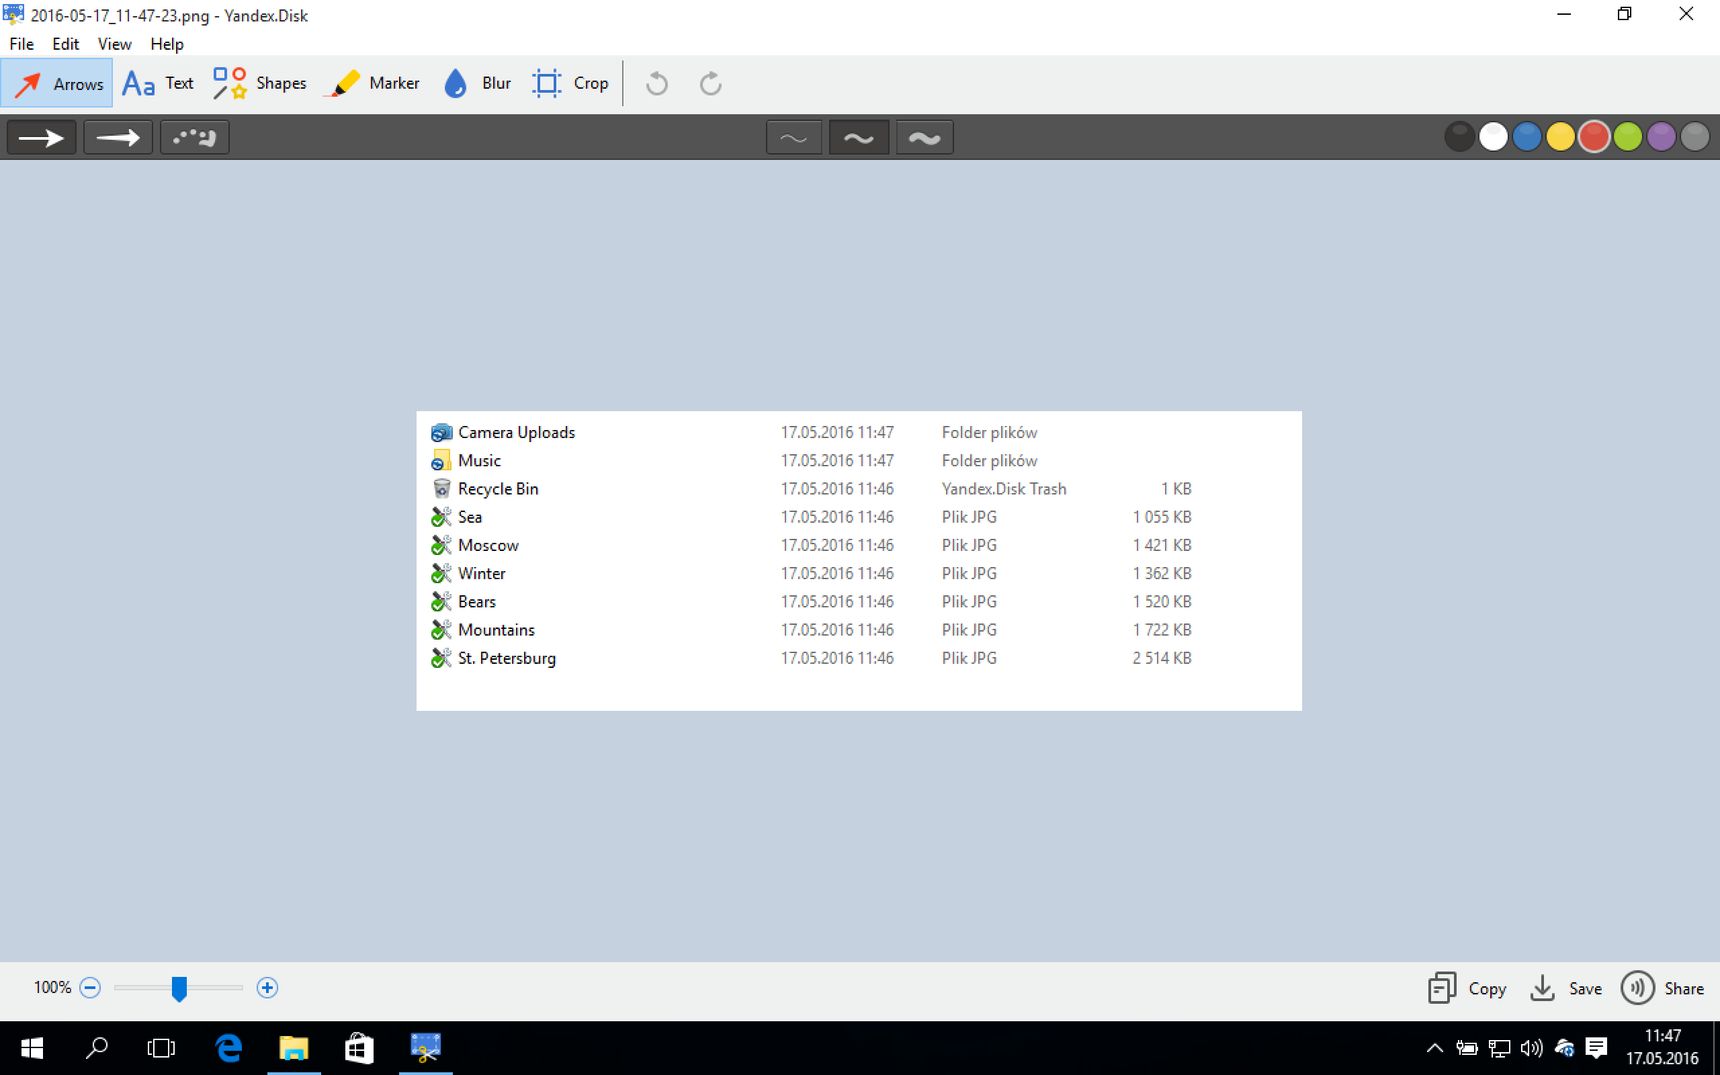Pick the blue color swatch

tap(1527, 136)
